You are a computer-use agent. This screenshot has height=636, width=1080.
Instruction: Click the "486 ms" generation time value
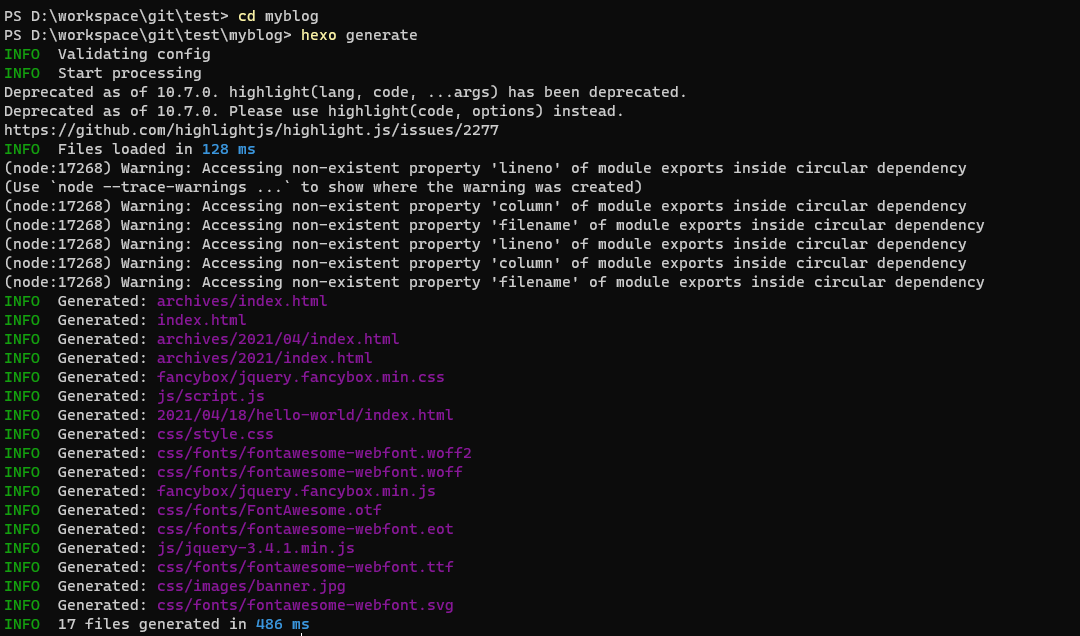[282, 624]
